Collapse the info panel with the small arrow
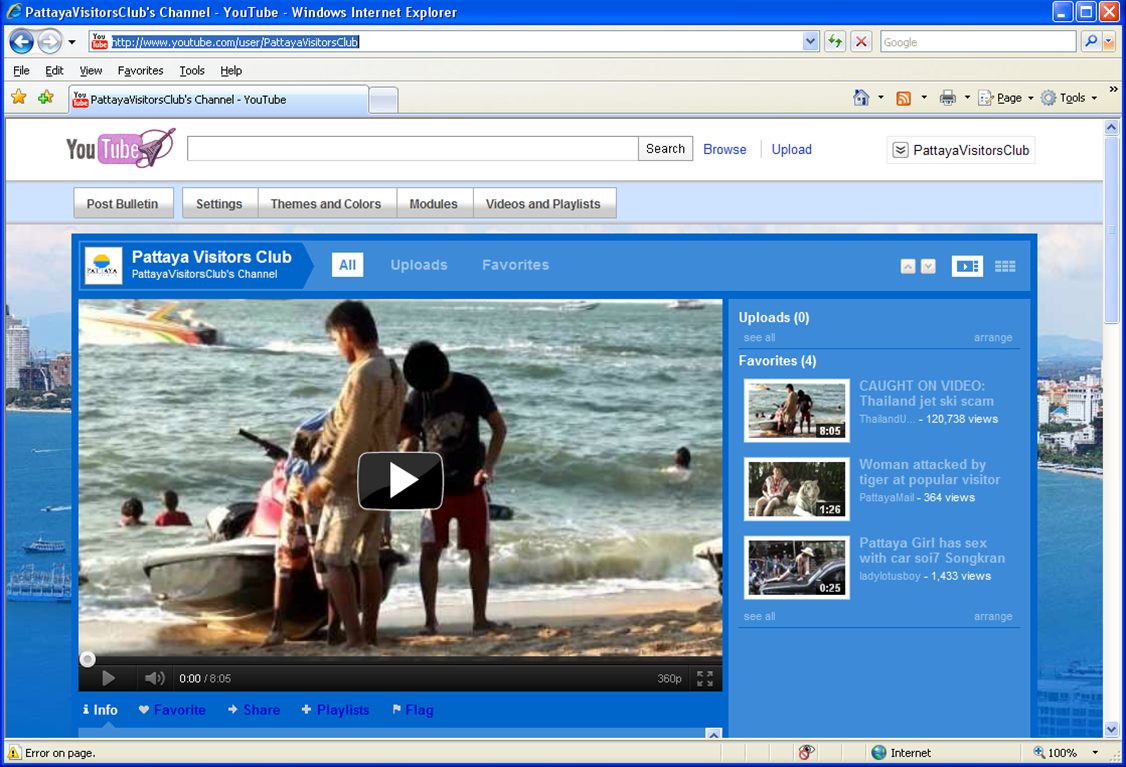Viewport: 1126px width, 767px height. coord(713,733)
